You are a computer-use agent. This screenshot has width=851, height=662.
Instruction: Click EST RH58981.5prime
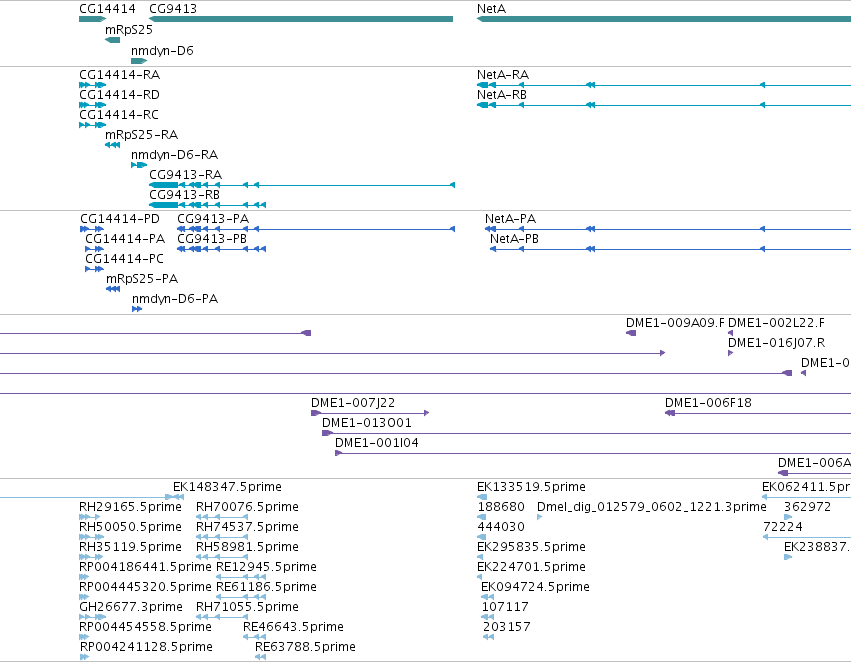(x=247, y=547)
